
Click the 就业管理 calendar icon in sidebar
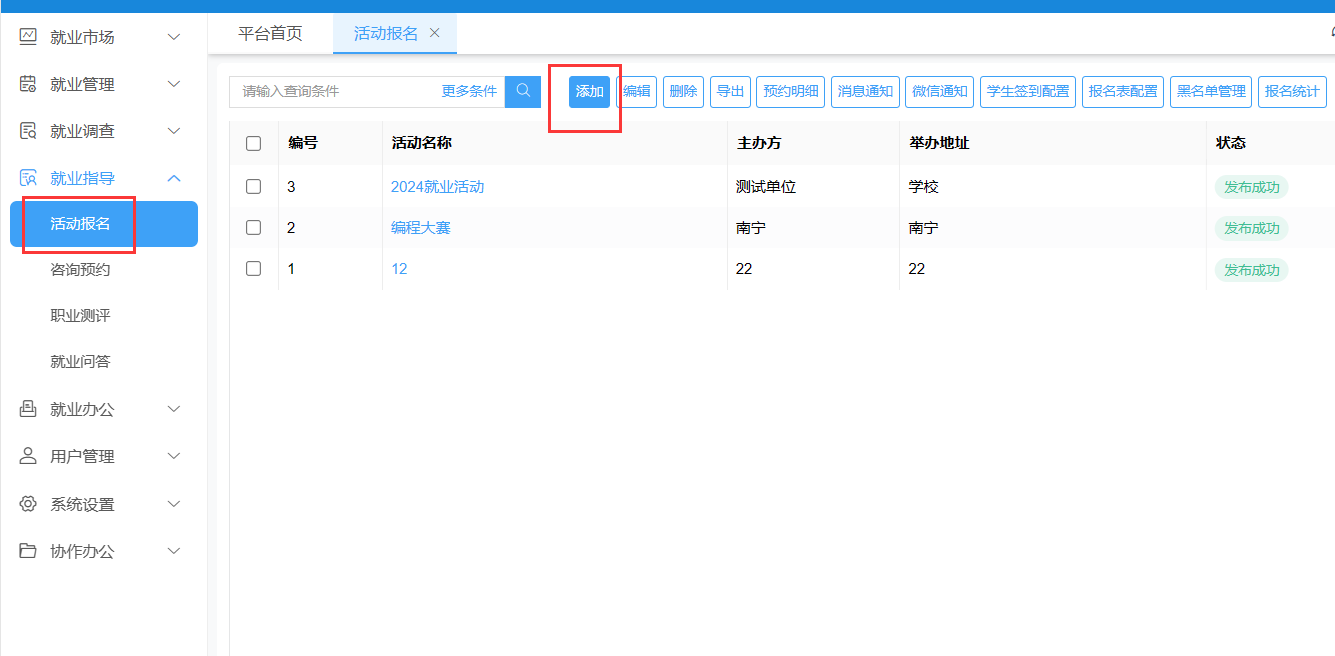[x=28, y=84]
